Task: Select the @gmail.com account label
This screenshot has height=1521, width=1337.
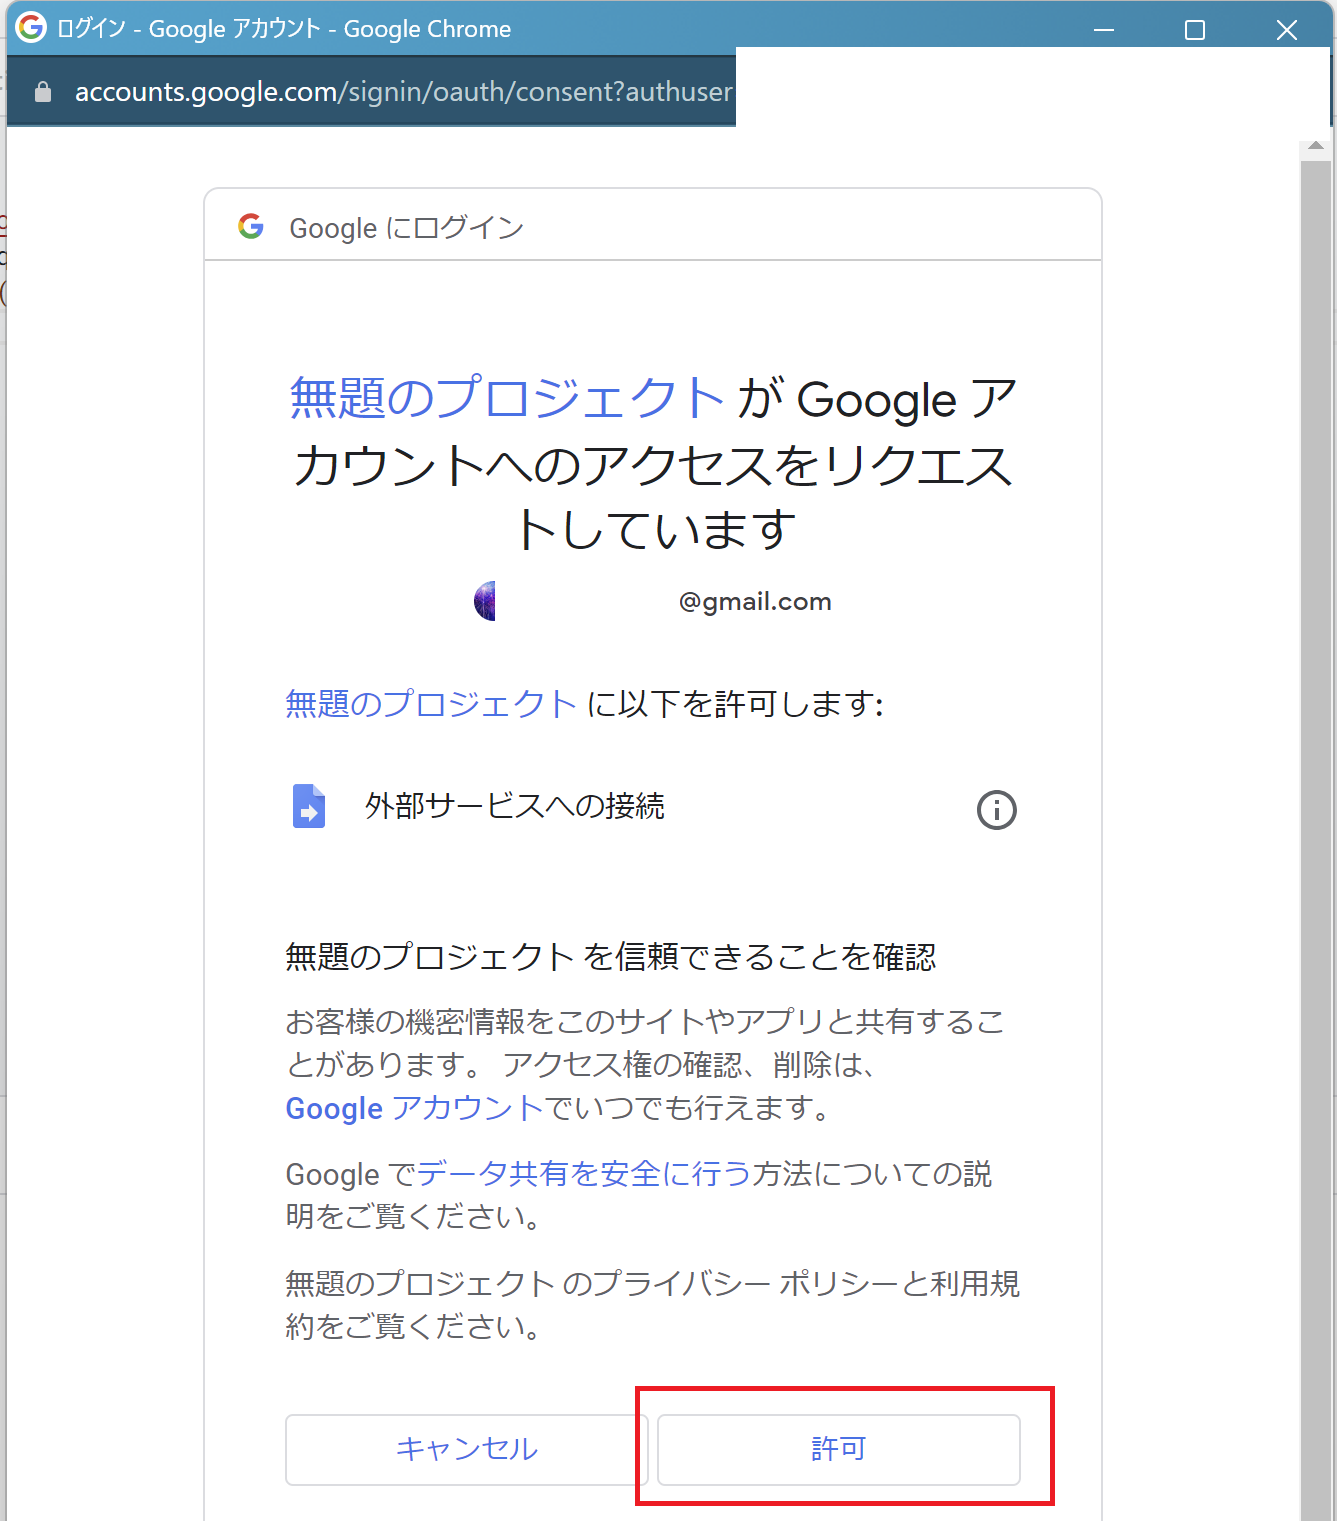Action: coord(755,601)
